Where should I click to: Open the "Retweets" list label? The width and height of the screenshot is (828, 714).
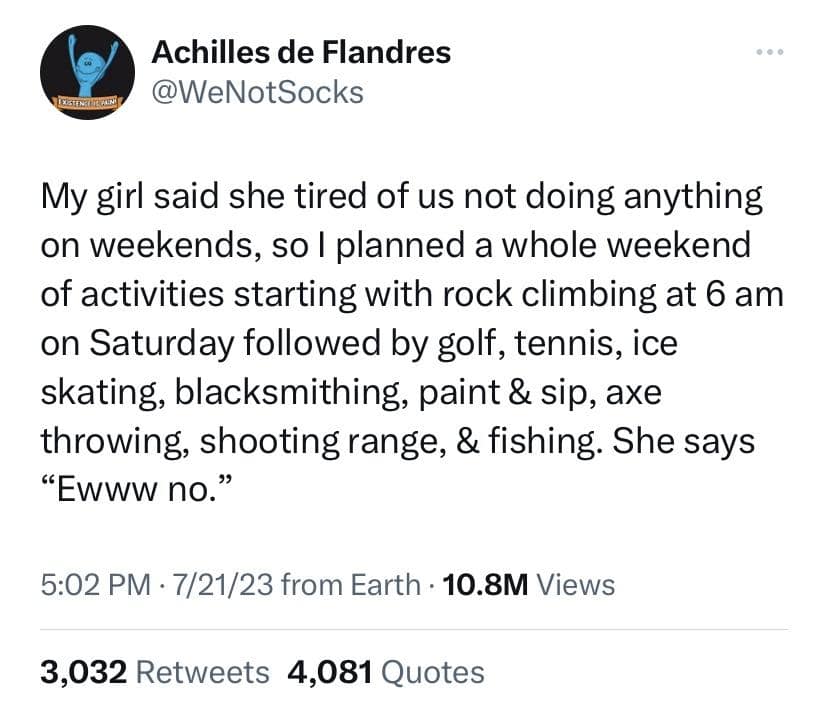(202, 672)
